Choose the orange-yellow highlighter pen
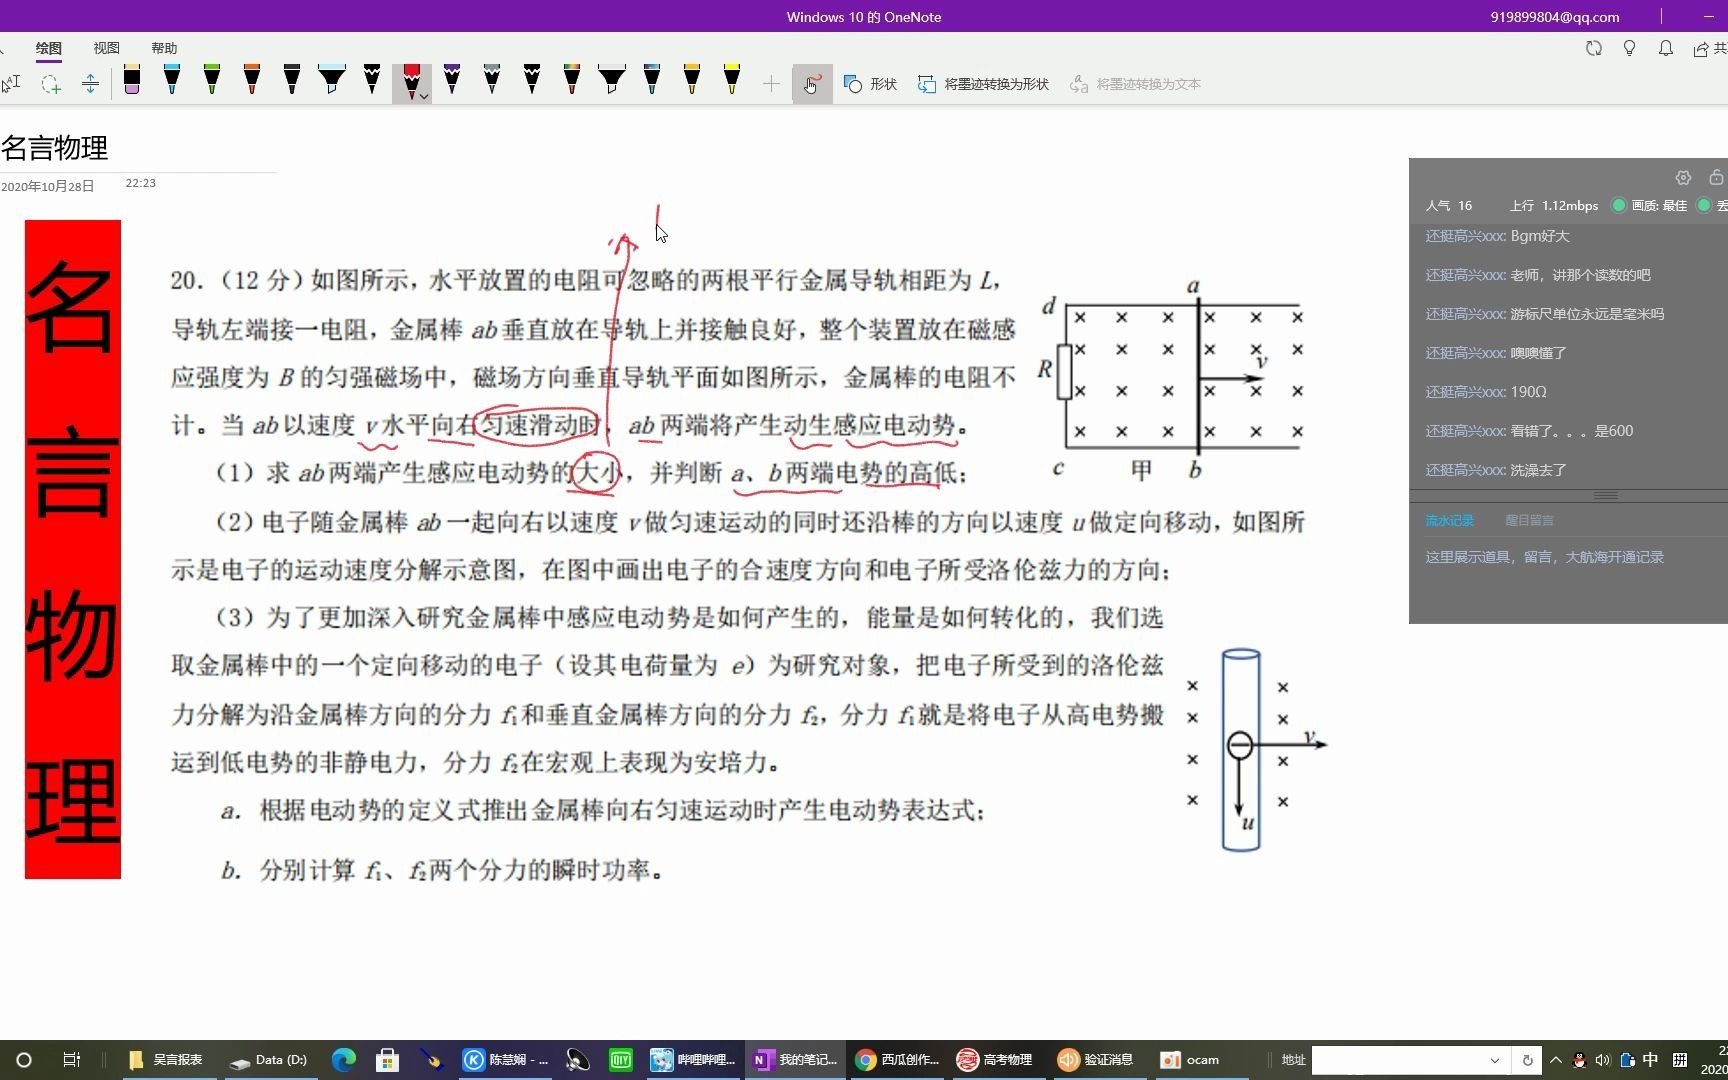The height and width of the screenshot is (1080, 1728). click(x=692, y=81)
